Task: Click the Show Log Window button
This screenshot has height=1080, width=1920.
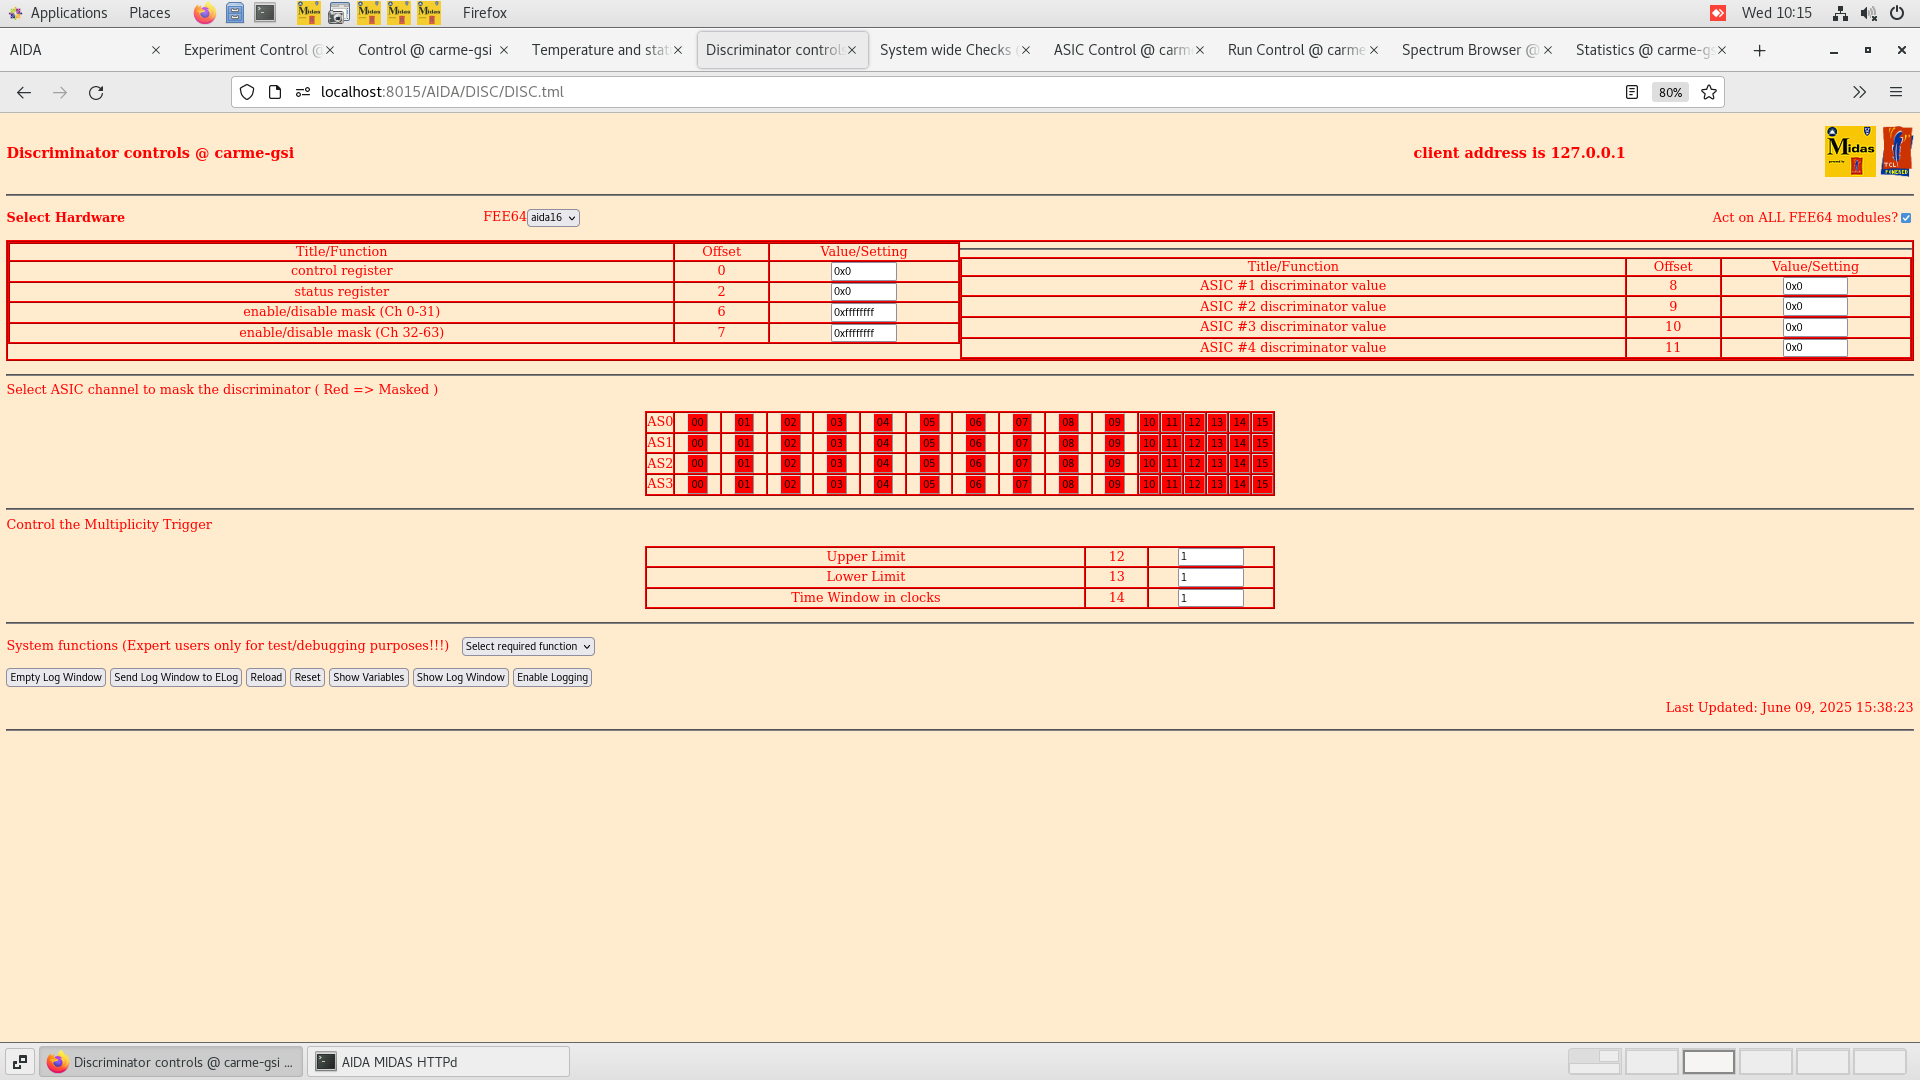Action: coord(460,678)
